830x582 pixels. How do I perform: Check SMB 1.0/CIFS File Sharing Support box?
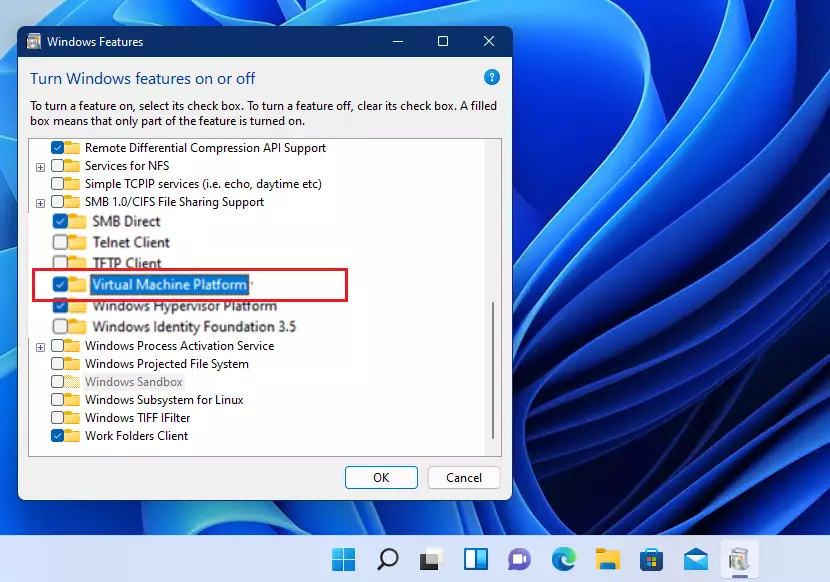click(57, 202)
